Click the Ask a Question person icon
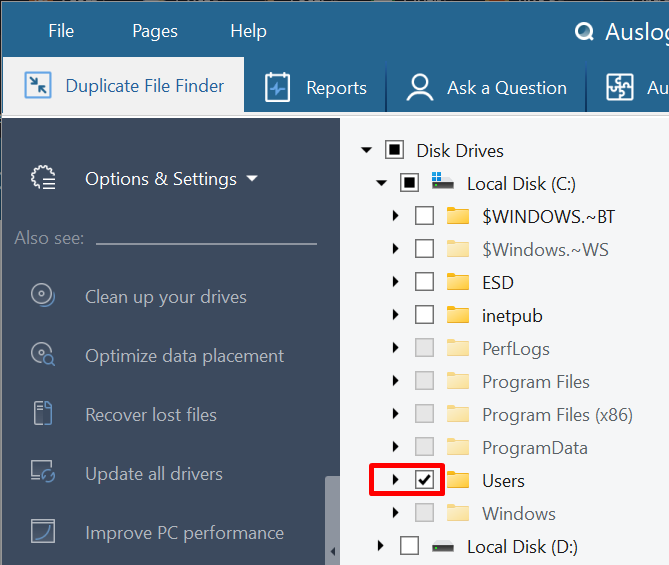Image resolution: width=669 pixels, height=565 pixels. click(419, 88)
